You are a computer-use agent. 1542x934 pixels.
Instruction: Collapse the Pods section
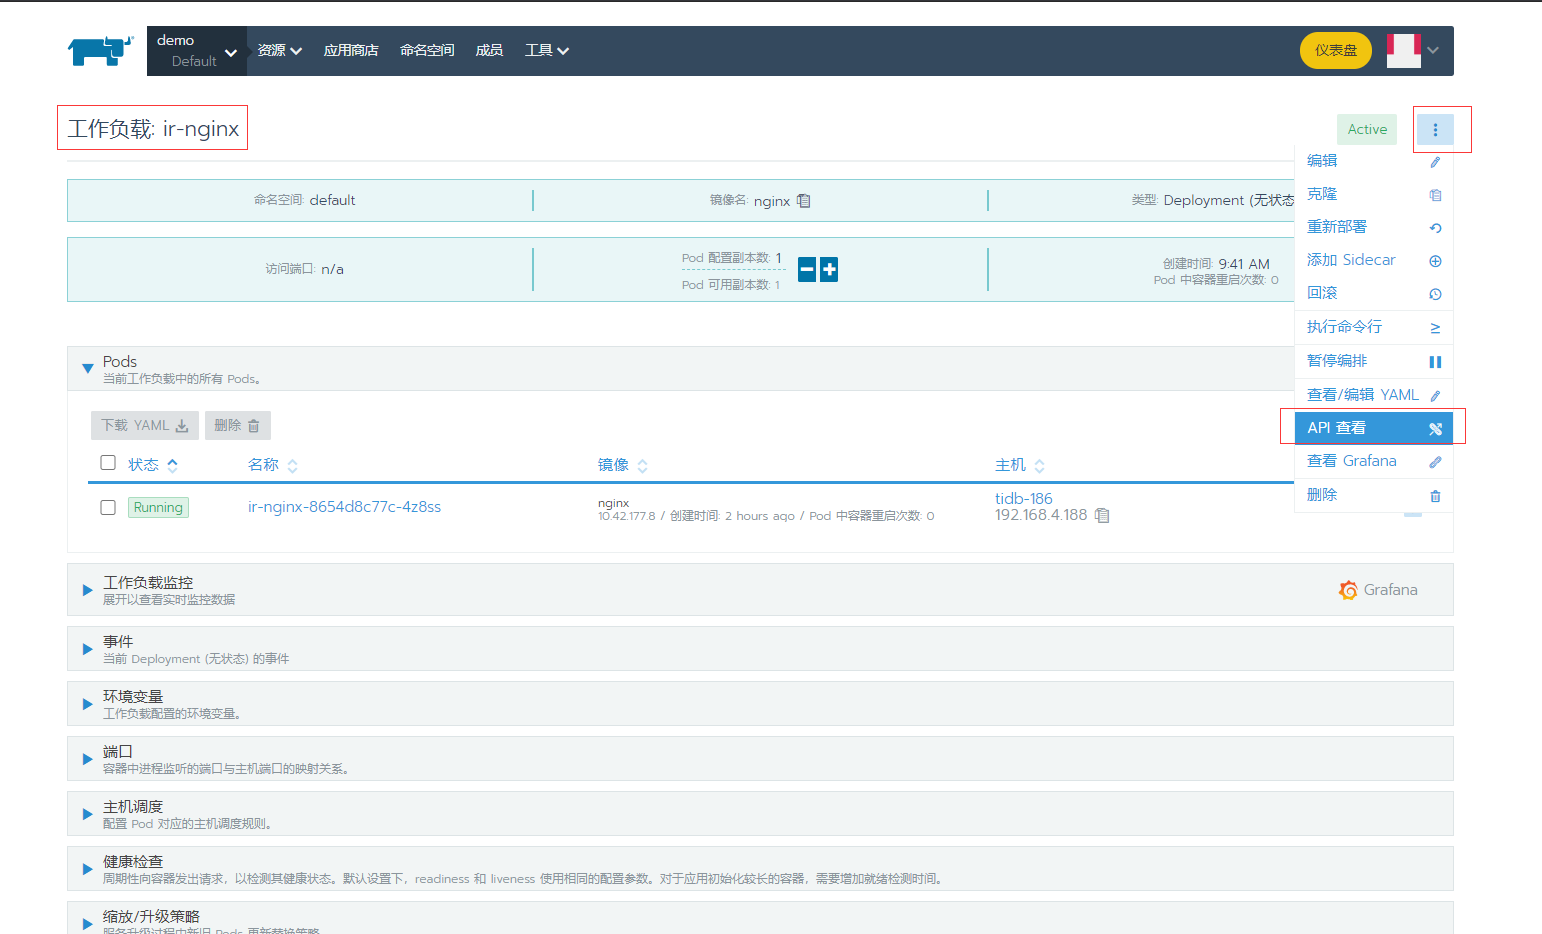pos(88,369)
